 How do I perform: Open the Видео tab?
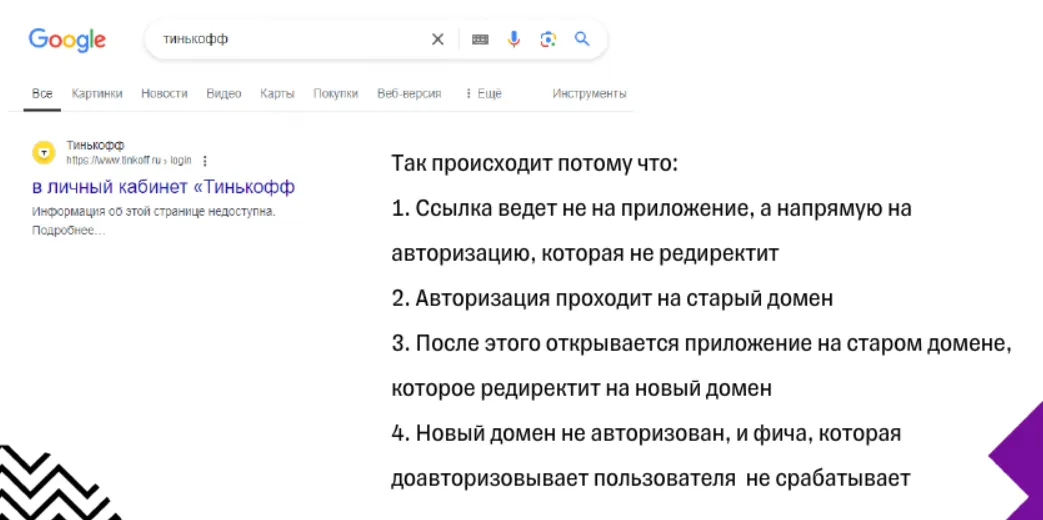(224, 94)
